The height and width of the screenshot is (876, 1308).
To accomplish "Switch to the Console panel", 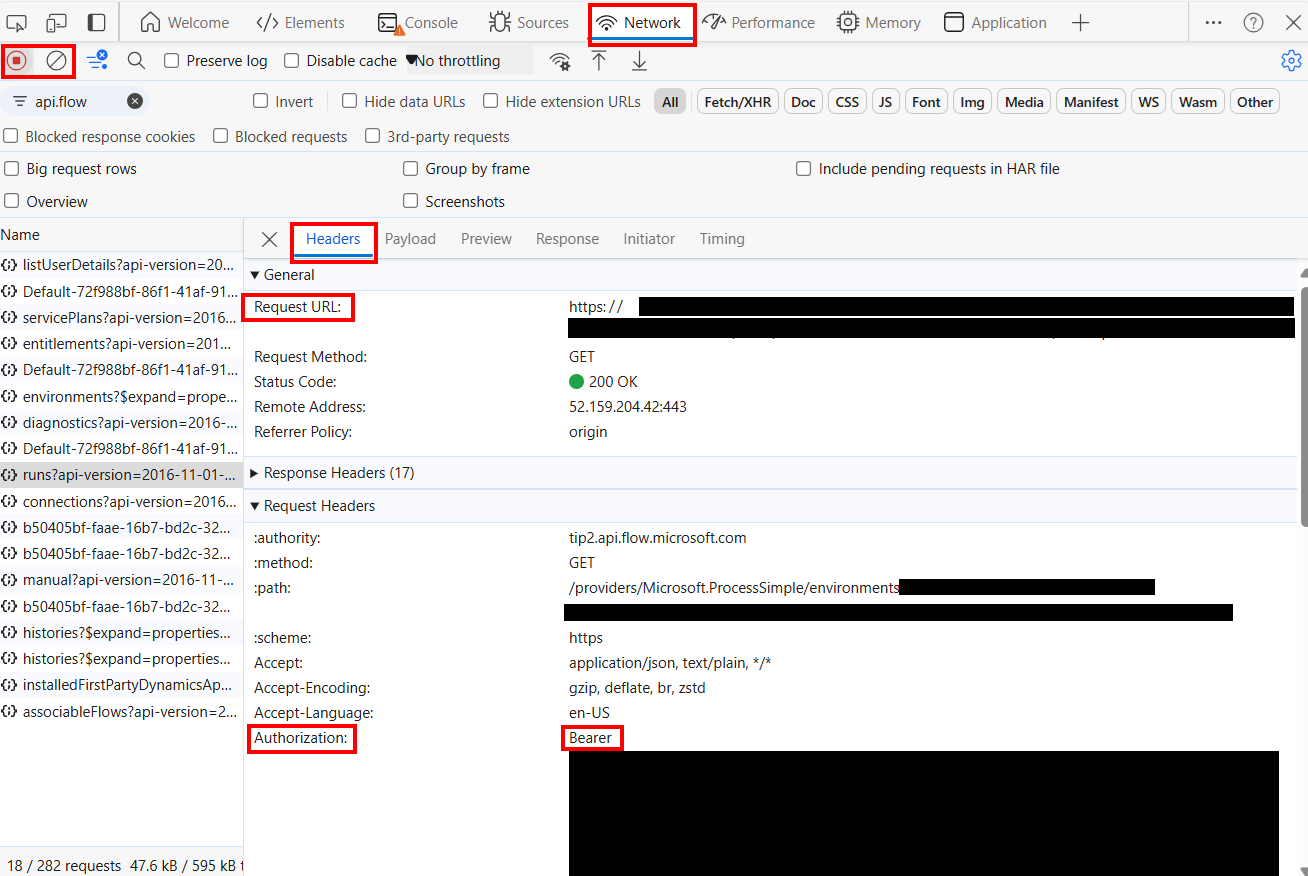I will (x=419, y=21).
